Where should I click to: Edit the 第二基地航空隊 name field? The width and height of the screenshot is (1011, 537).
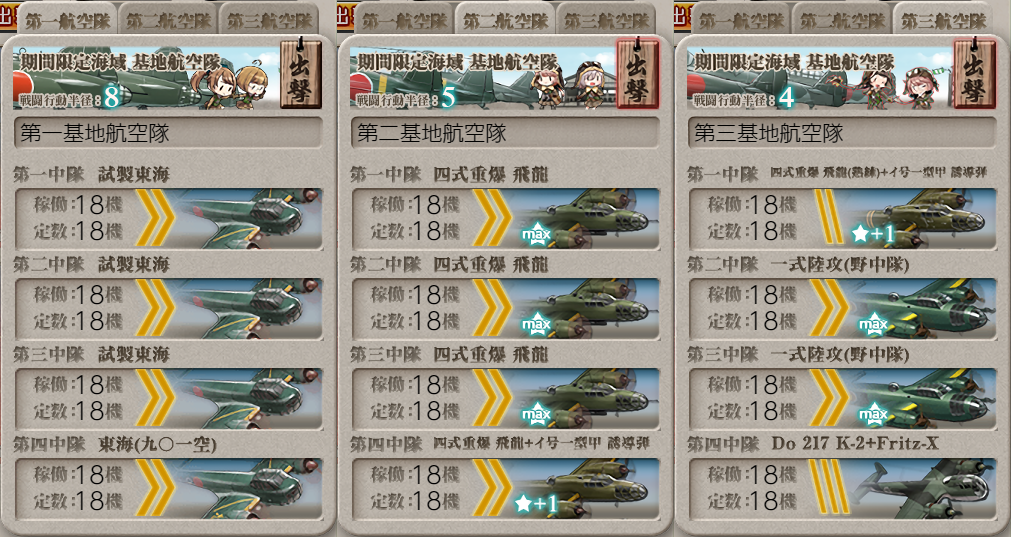click(x=505, y=133)
